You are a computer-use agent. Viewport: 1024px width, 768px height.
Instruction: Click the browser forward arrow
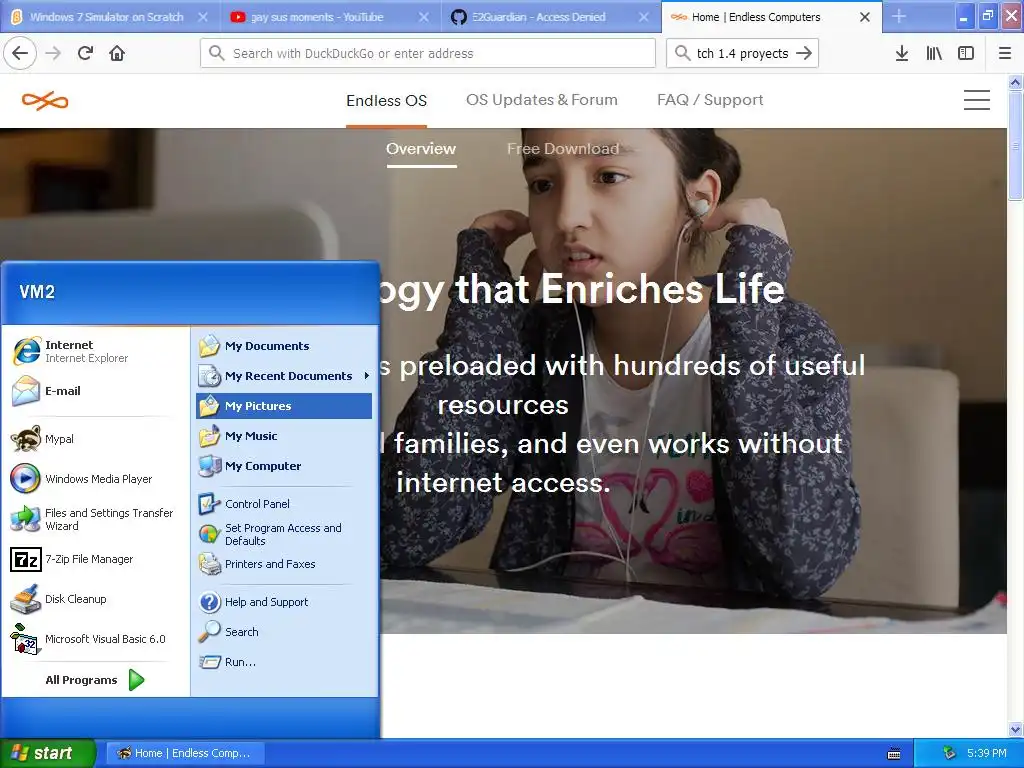(x=53, y=54)
